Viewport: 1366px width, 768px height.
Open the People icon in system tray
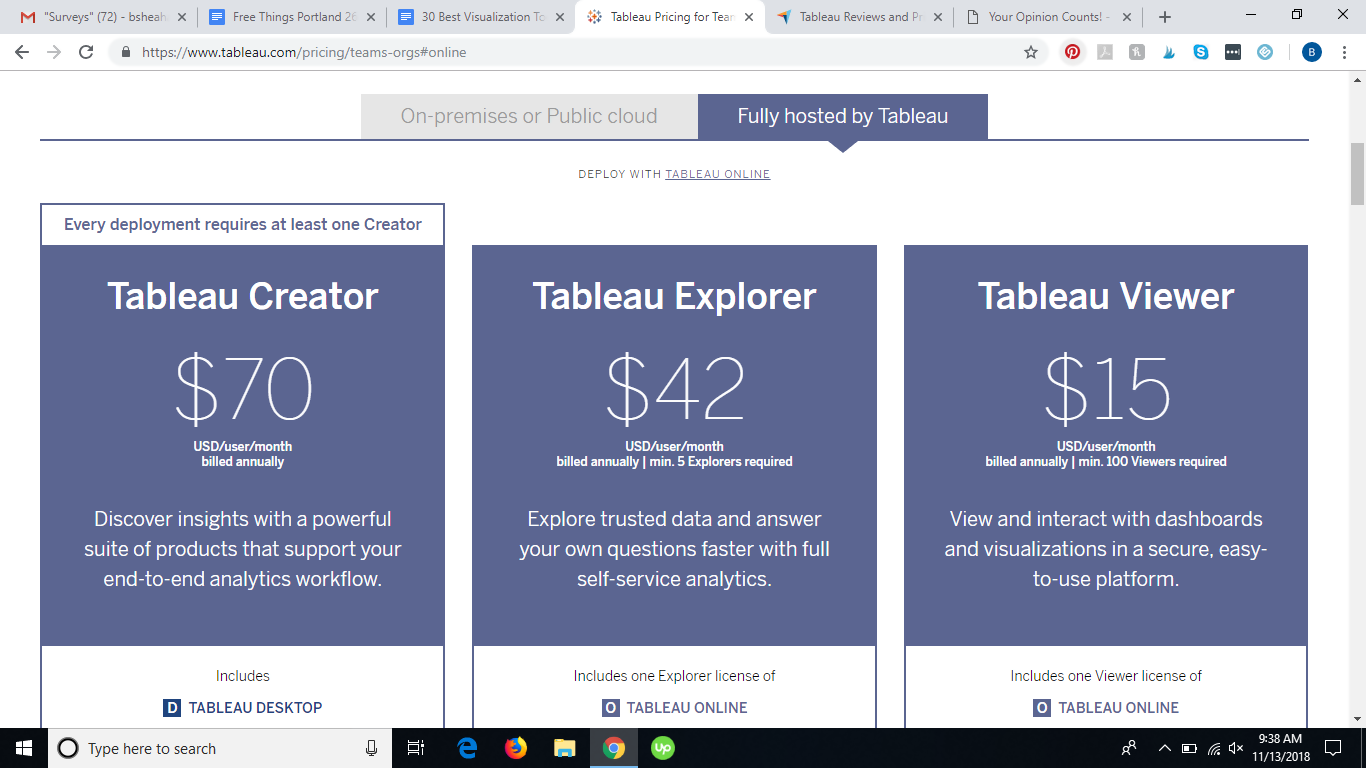(1129, 748)
